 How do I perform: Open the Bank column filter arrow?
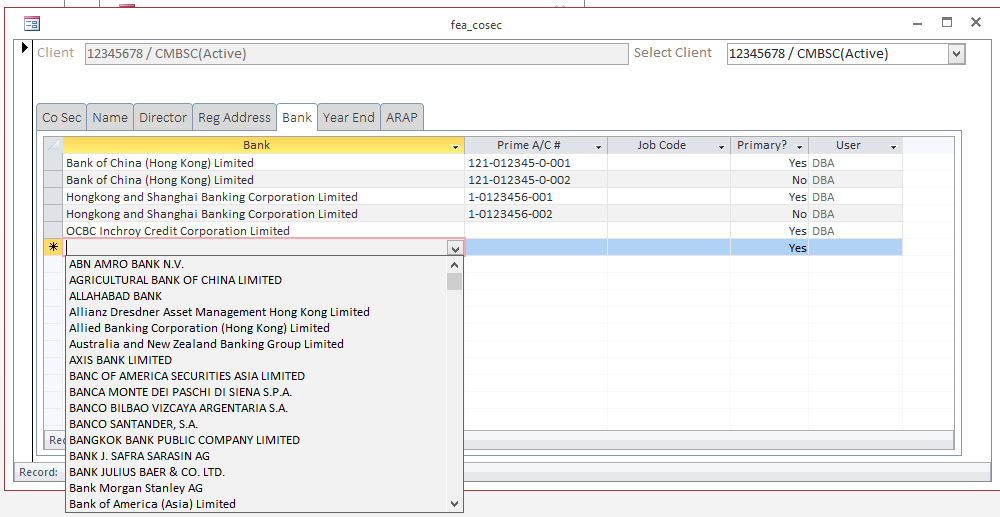click(x=455, y=147)
